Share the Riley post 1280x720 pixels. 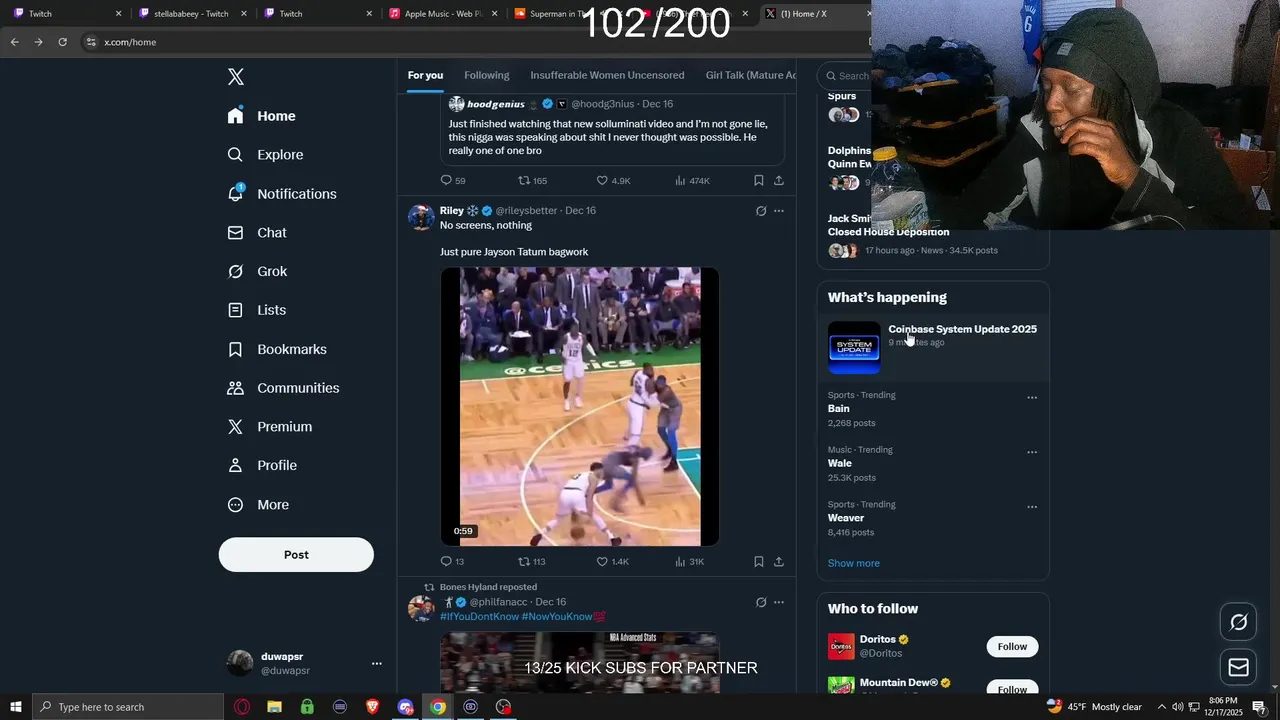(x=779, y=562)
